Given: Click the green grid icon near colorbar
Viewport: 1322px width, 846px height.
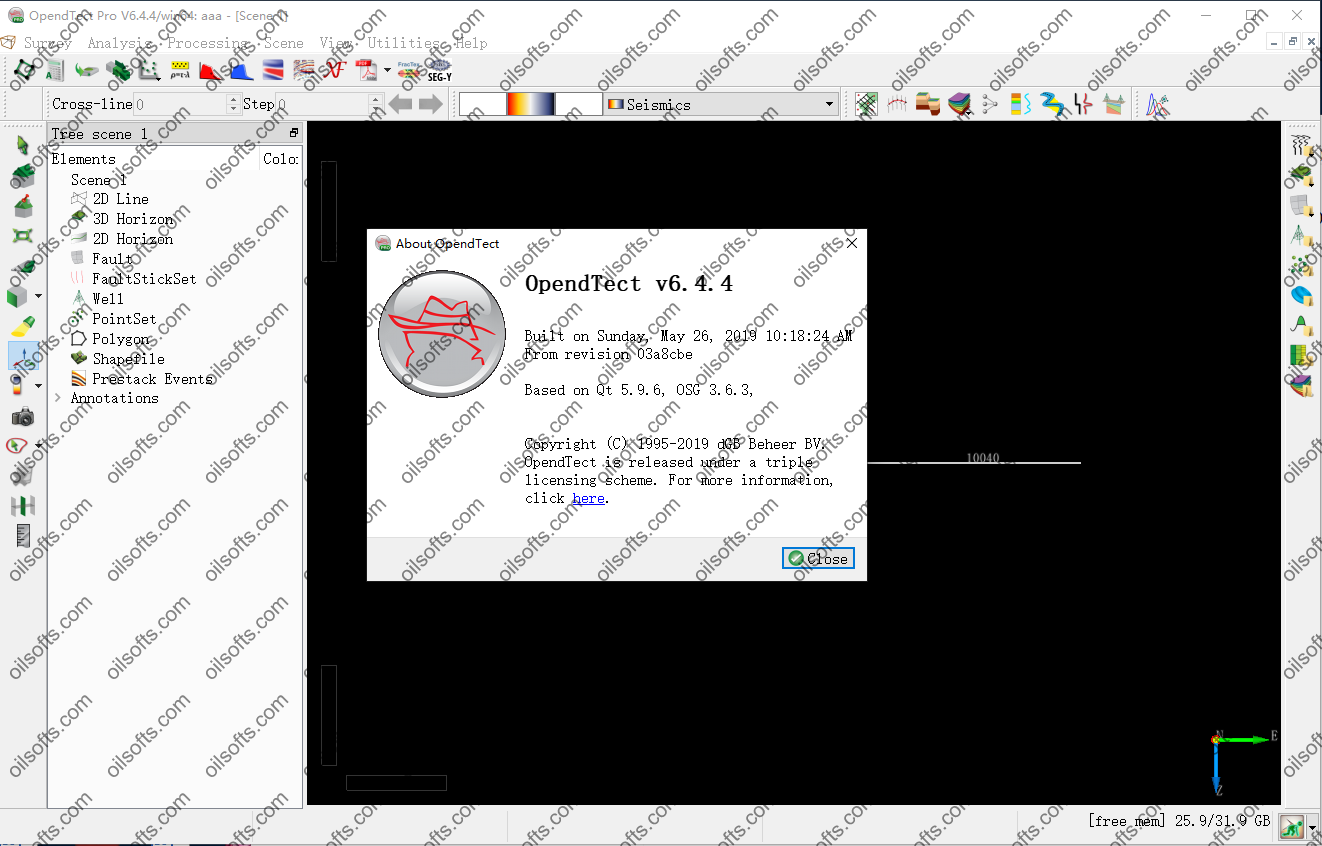Looking at the screenshot, I should click(x=866, y=104).
